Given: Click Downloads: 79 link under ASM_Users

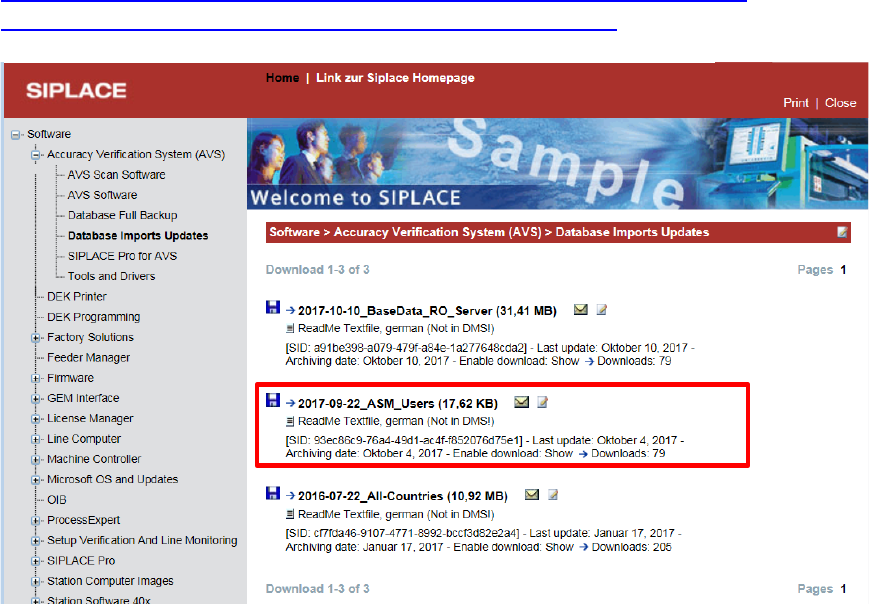Looking at the screenshot, I should 628,454.
